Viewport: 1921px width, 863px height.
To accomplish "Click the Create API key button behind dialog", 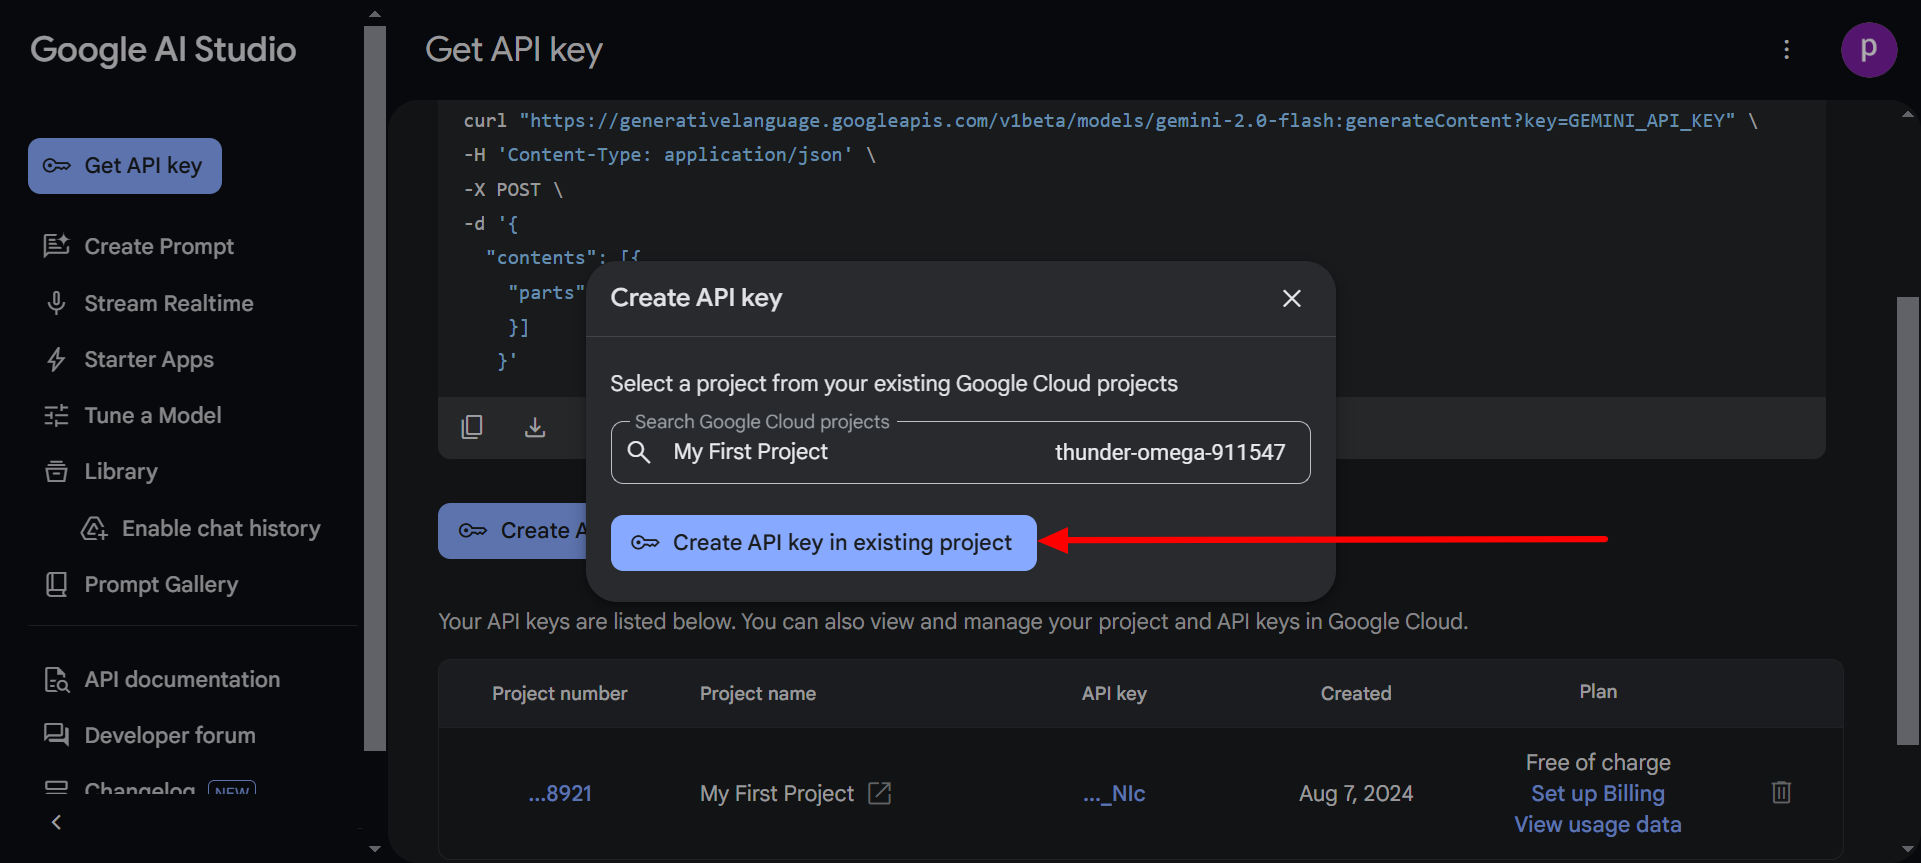I will tap(513, 531).
